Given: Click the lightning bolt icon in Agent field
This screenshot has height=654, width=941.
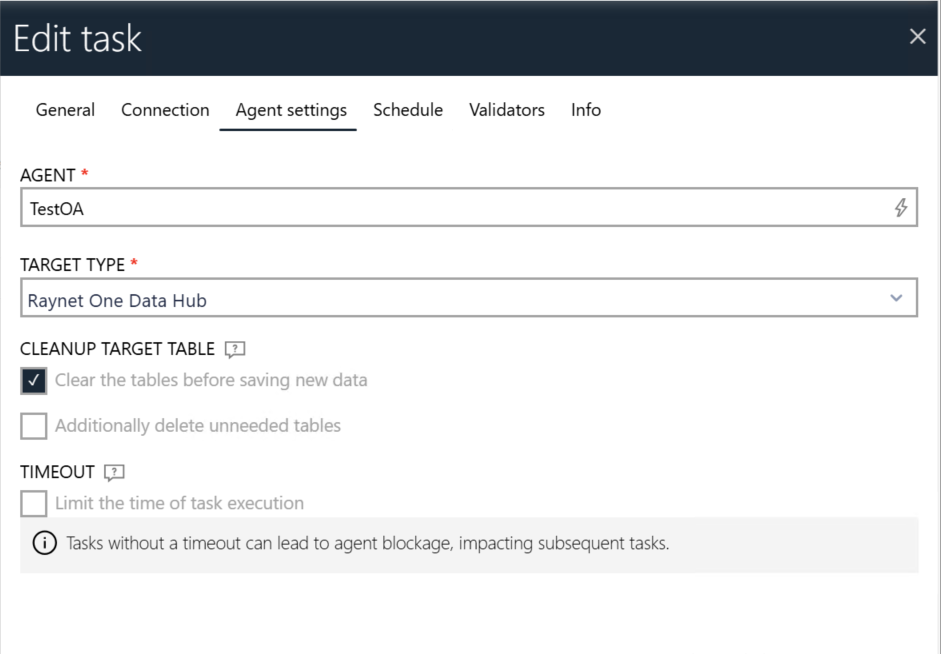Looking at the screenshot, I should pyautogui.click(x=900, y=208).
